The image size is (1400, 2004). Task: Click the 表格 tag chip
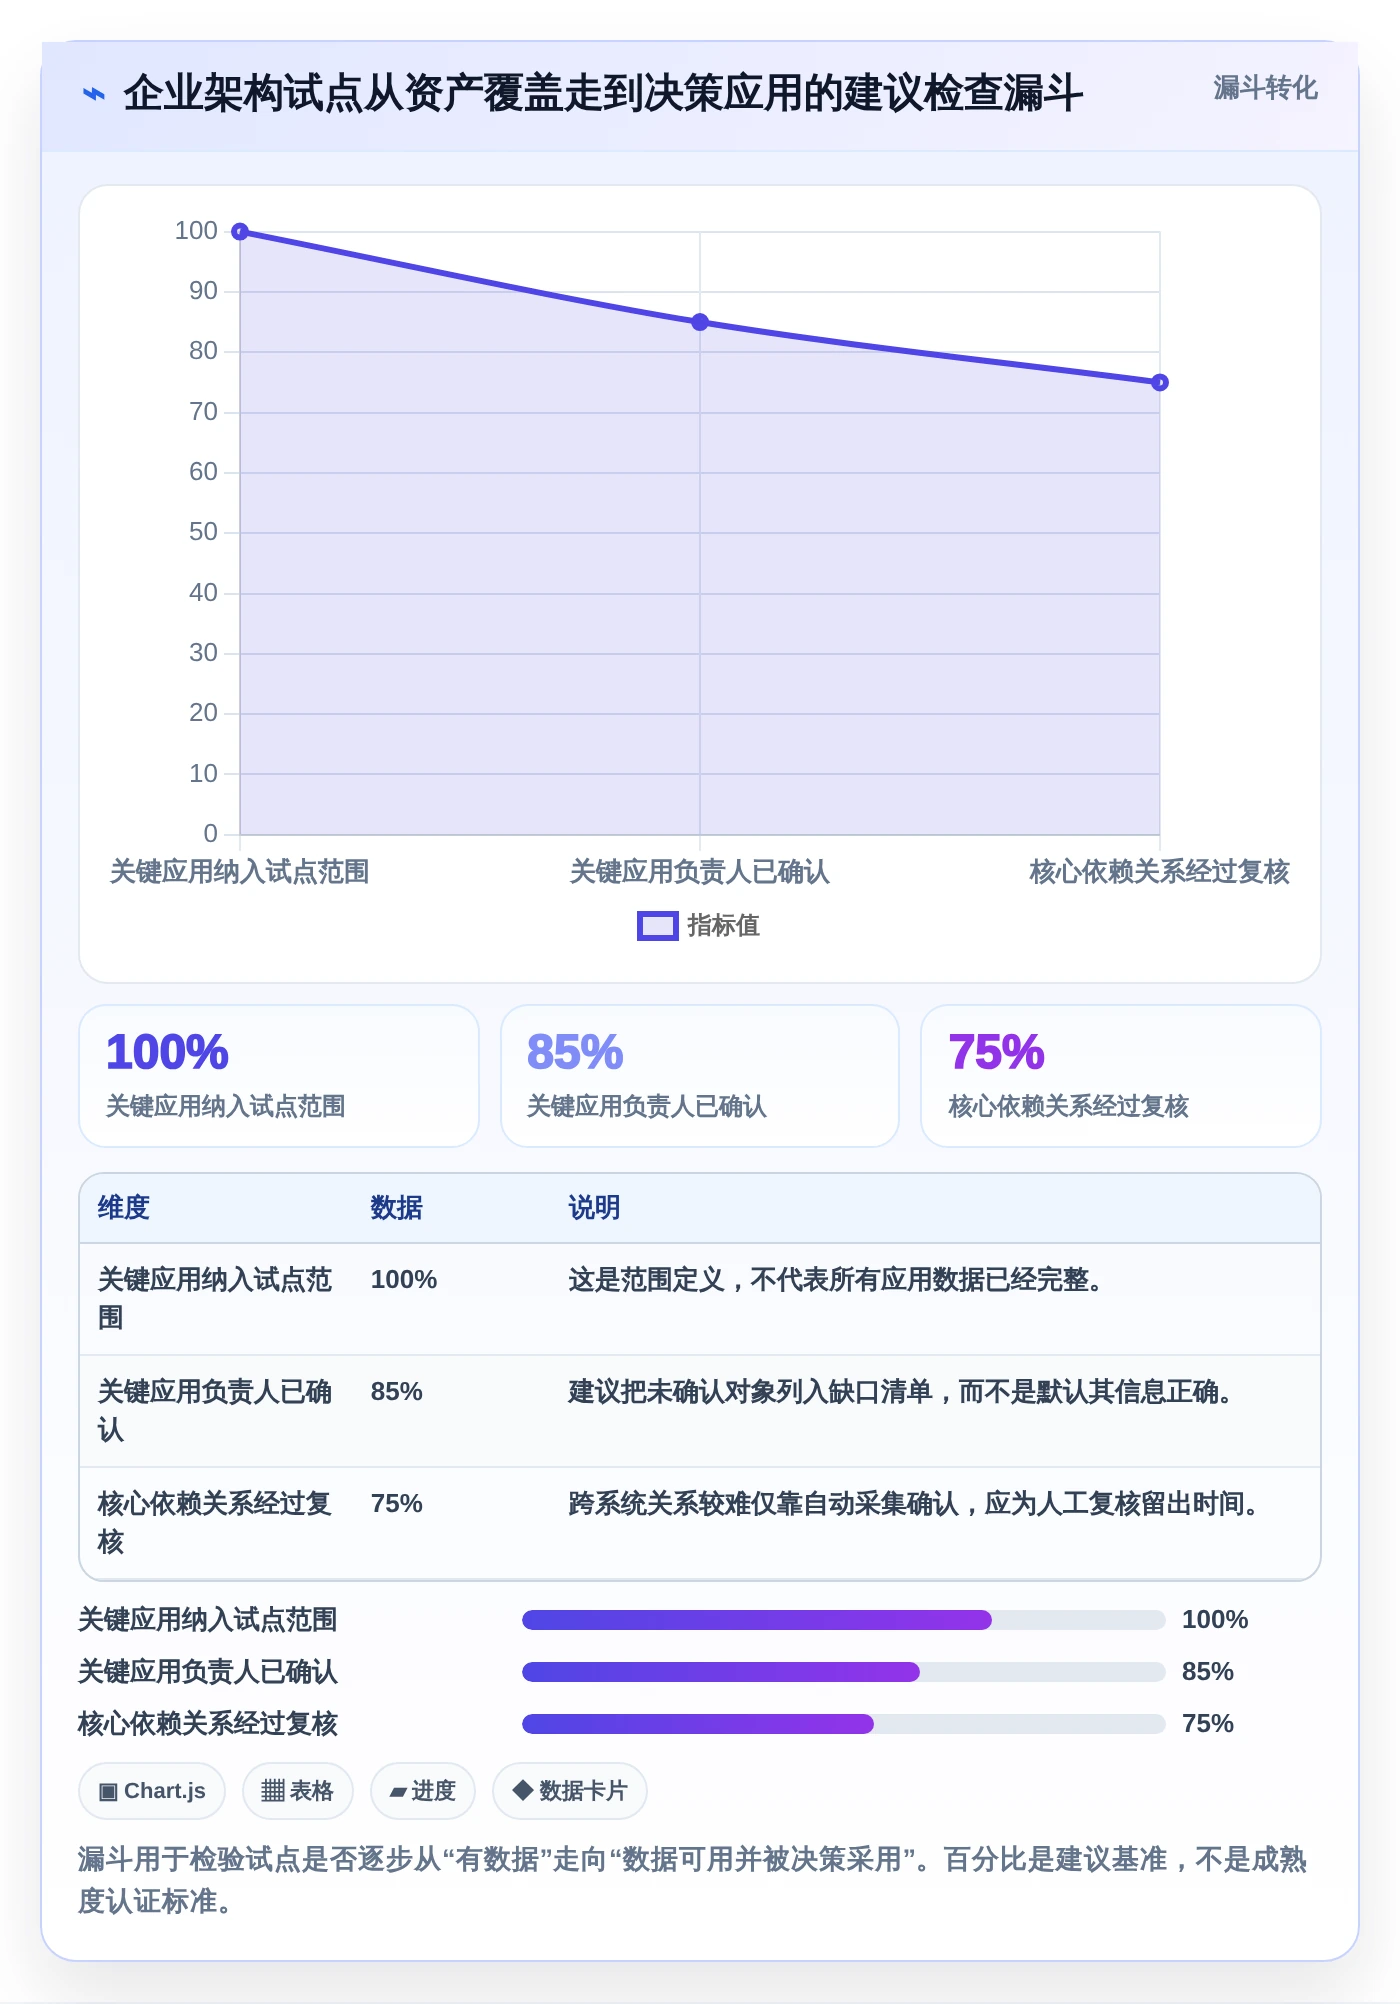(298, 1791)
